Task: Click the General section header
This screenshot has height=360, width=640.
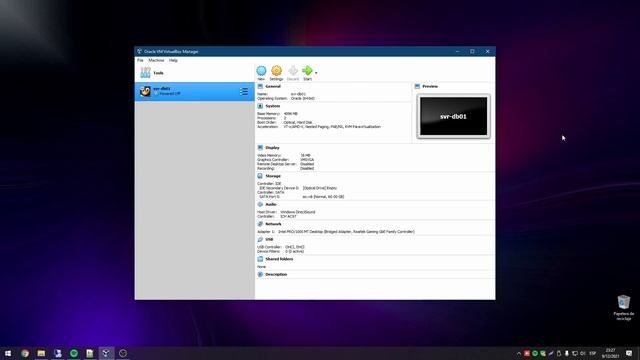Action: click(x=273, y=87)
